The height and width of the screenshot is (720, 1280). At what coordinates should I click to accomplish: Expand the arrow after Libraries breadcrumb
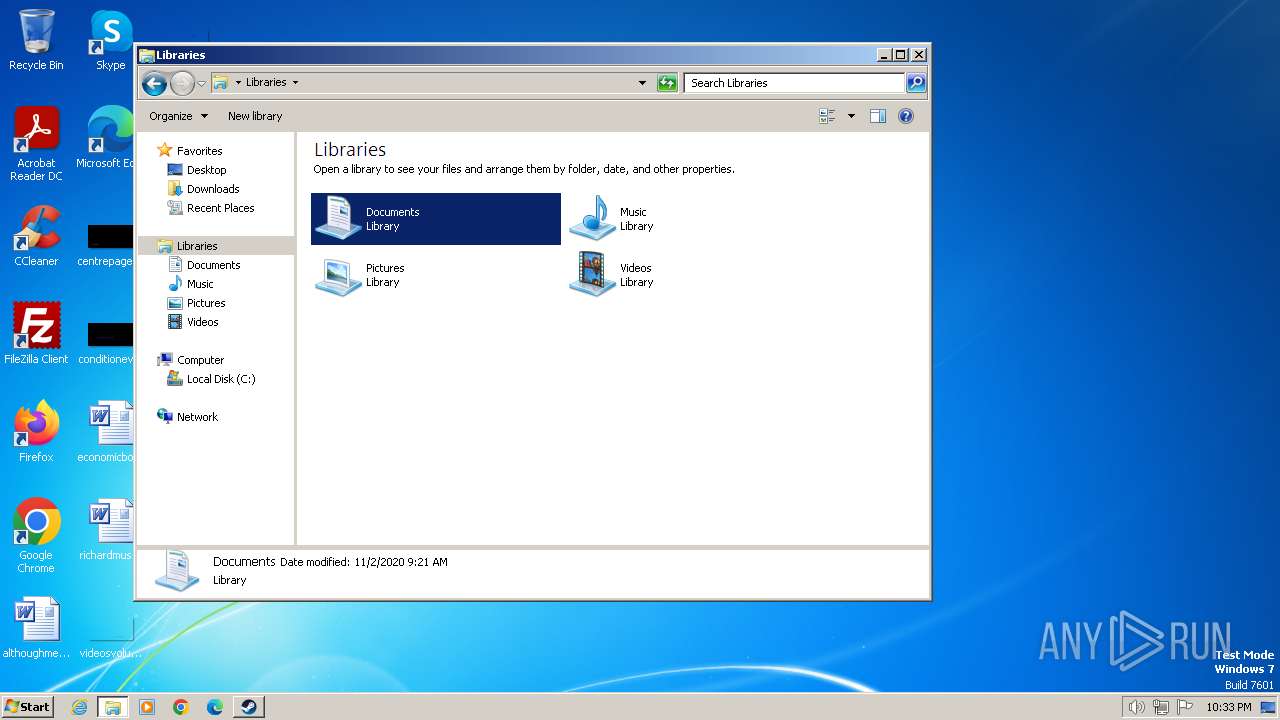point(295,82)
